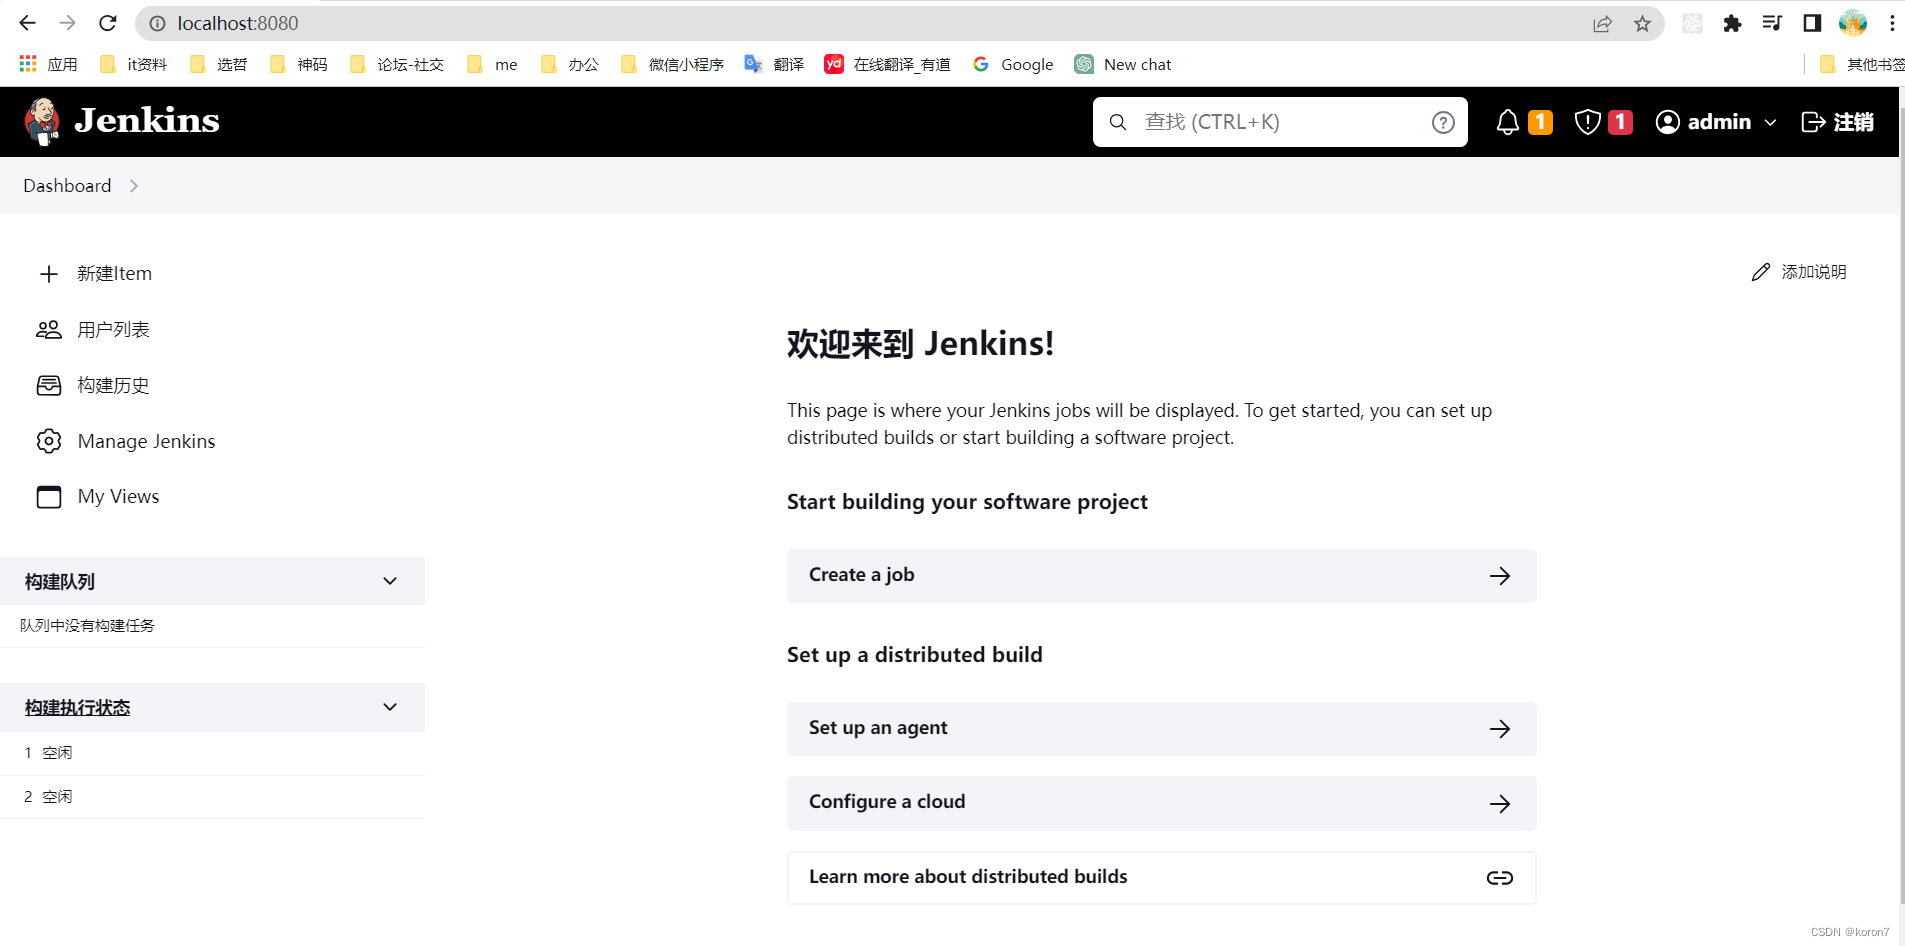Click the Configure a cloud button
The image size is (1905, 946).
tap(1161, 804)
